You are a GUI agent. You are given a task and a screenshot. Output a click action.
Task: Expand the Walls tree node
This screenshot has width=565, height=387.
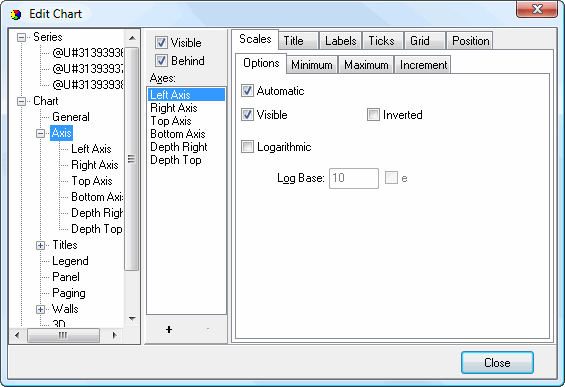[x=40, y=310]
